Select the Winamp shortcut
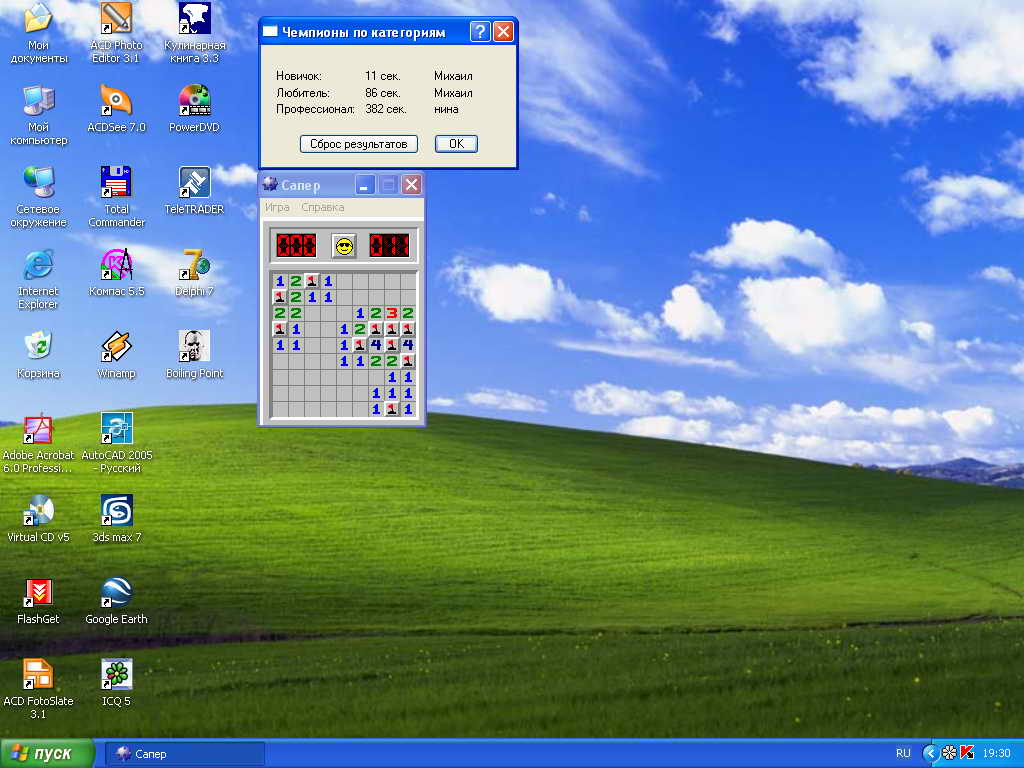This screenshot has width=1024, height=768. point(116,355)
